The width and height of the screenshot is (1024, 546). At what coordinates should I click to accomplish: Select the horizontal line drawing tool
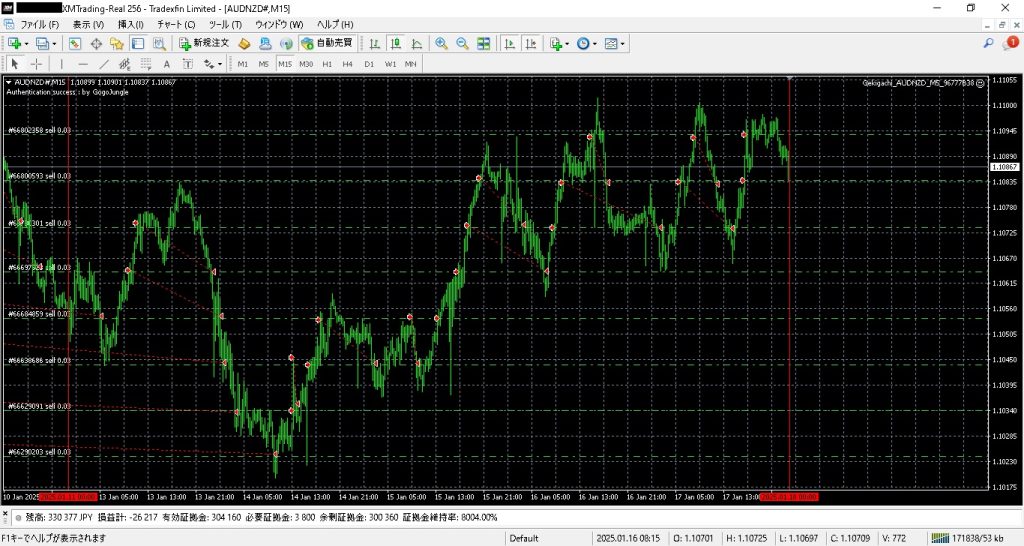(x=83, y=64)
